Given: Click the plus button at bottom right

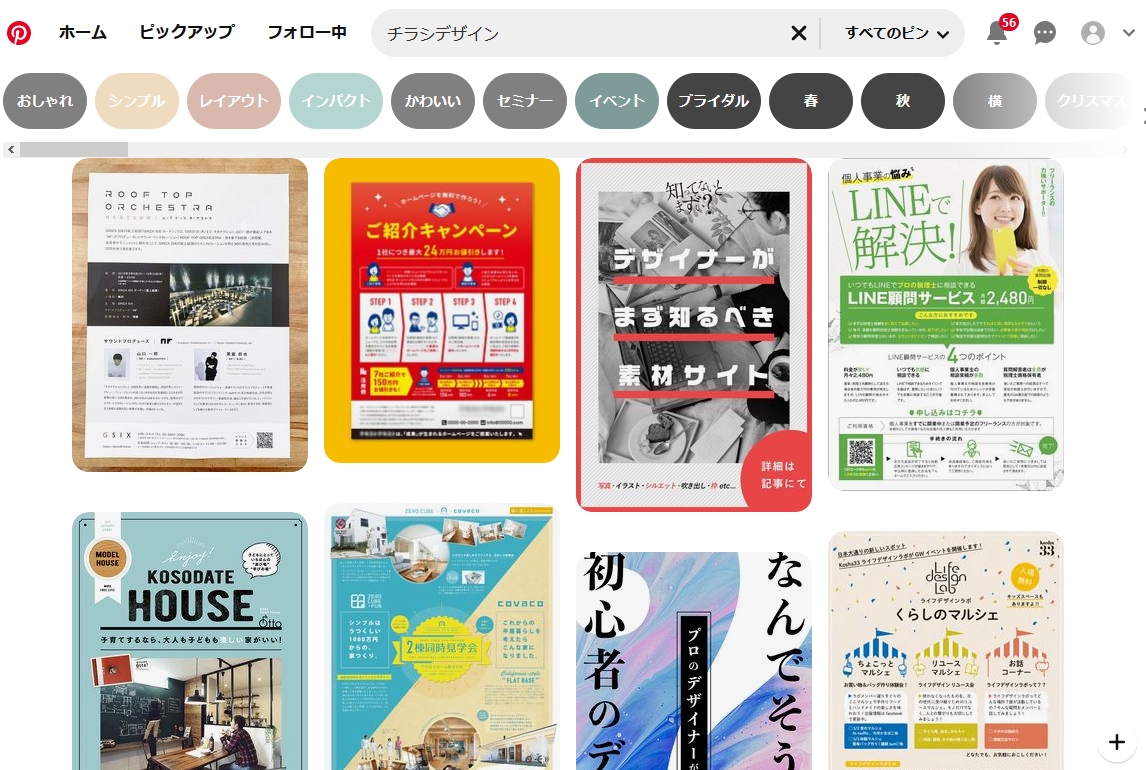Looking at the screenshot, I should click(1117, 742).
